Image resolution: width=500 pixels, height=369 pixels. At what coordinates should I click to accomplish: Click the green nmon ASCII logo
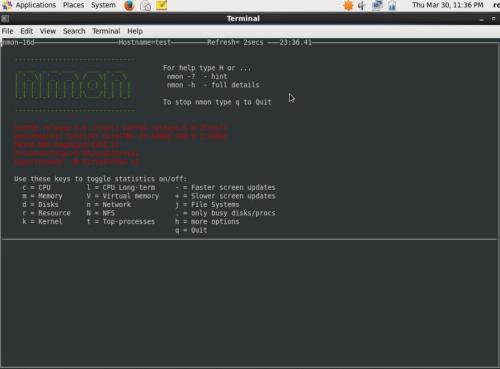click(74, 85)
